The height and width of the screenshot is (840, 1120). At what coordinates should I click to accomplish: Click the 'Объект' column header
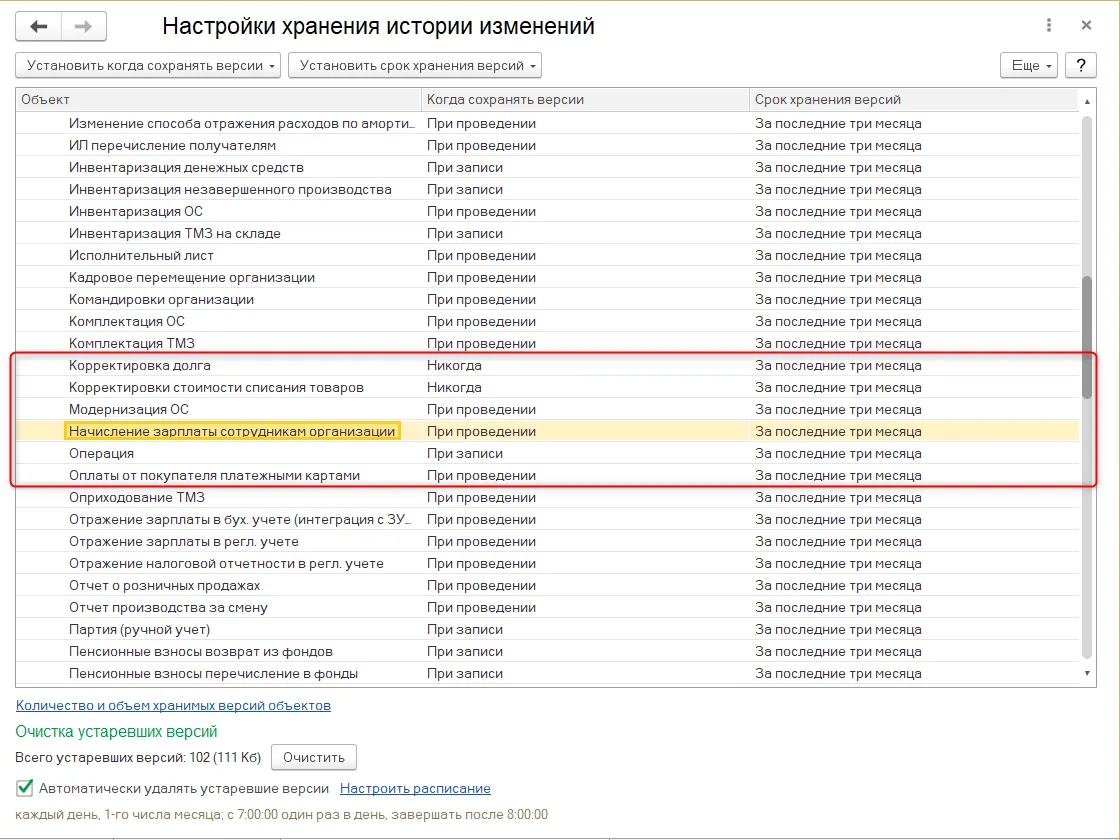(219, 99)
